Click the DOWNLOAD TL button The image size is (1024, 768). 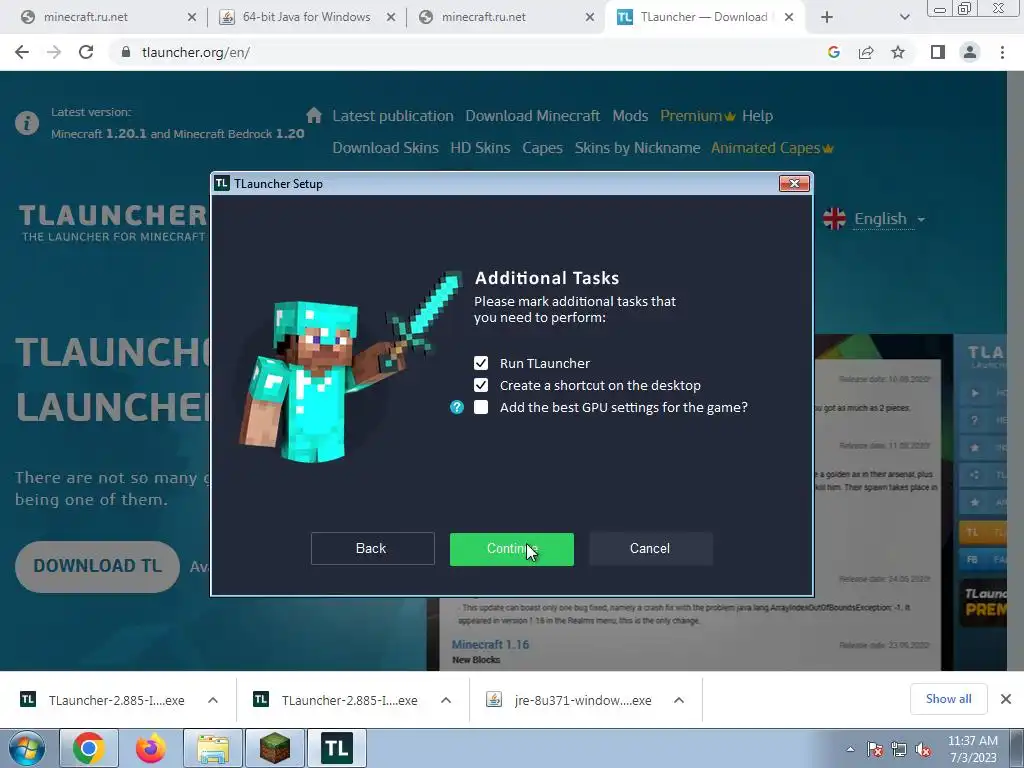click(x=97, y=566)
